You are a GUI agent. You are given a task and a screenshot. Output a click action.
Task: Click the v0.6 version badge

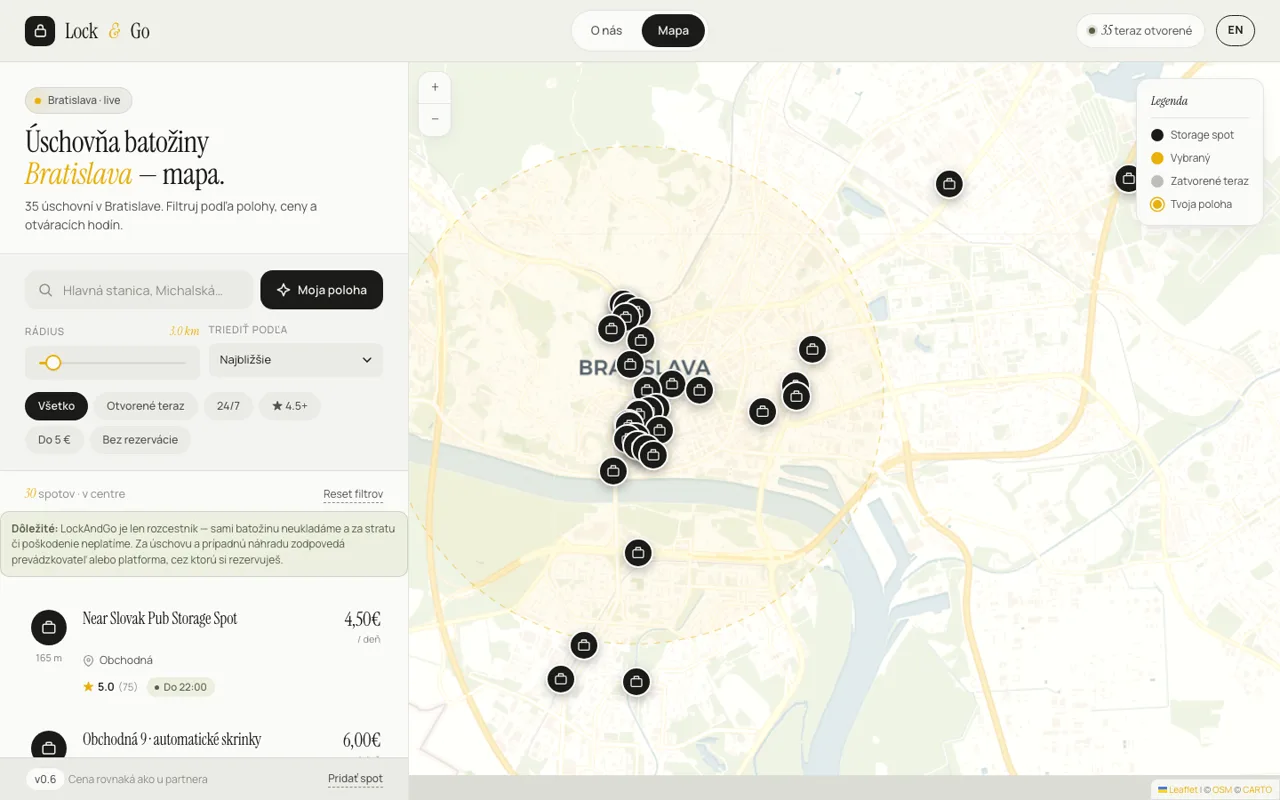click(x=46, y=779)
